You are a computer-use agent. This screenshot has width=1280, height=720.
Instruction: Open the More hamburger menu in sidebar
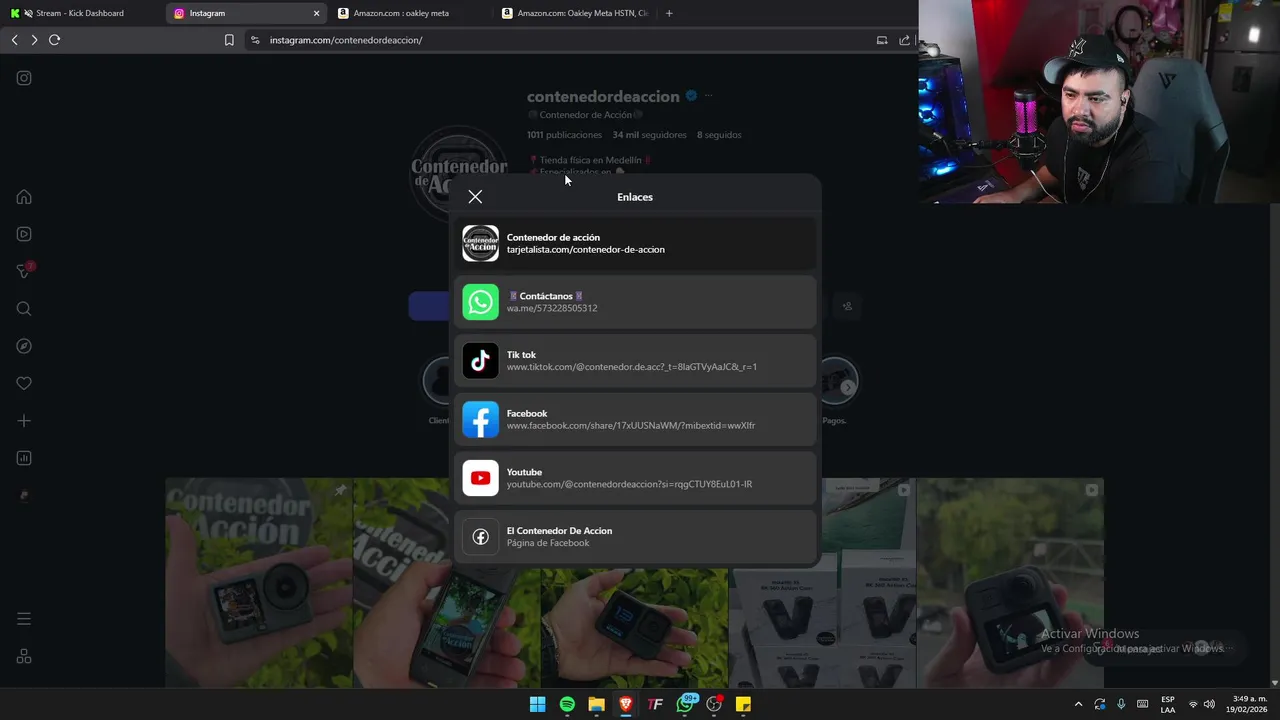point(24,619)
